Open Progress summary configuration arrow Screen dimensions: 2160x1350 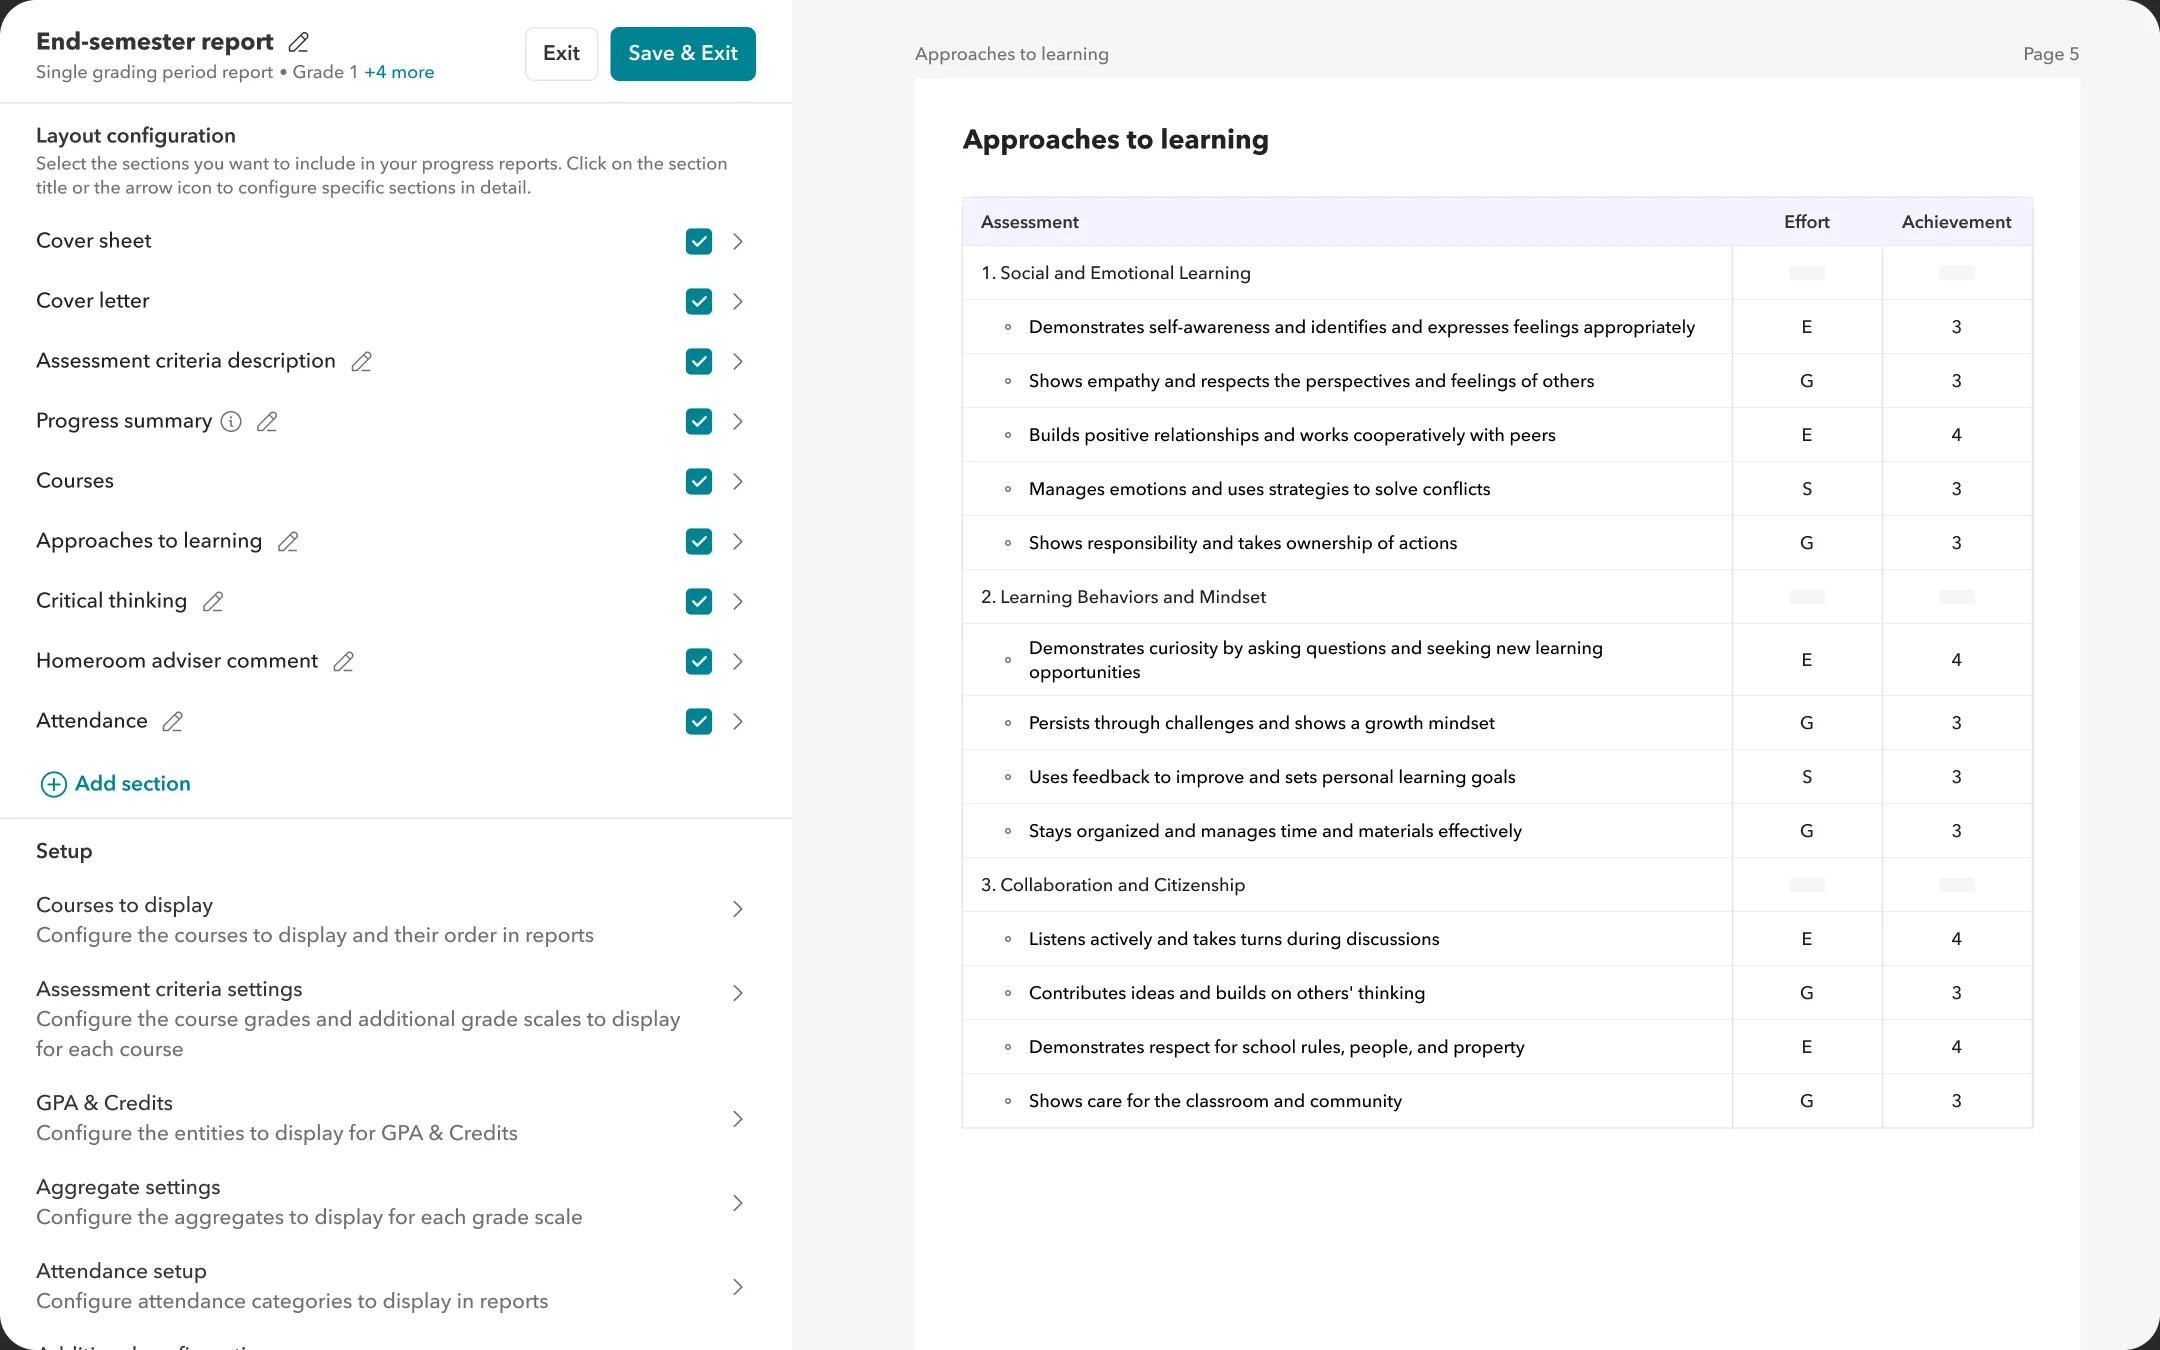(x=738, y=421)
